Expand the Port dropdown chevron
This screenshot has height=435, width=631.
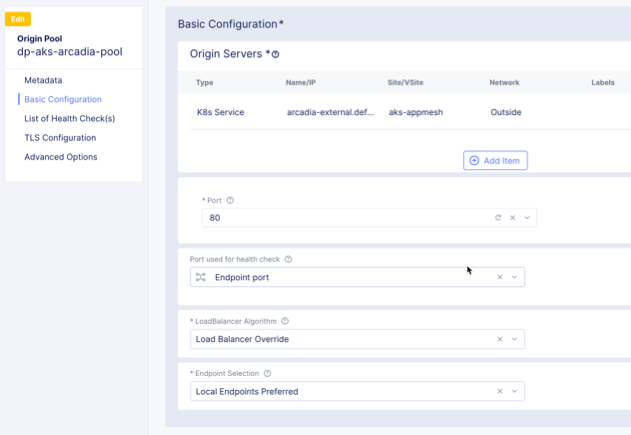pyautogui.click(x=527, y=217)
